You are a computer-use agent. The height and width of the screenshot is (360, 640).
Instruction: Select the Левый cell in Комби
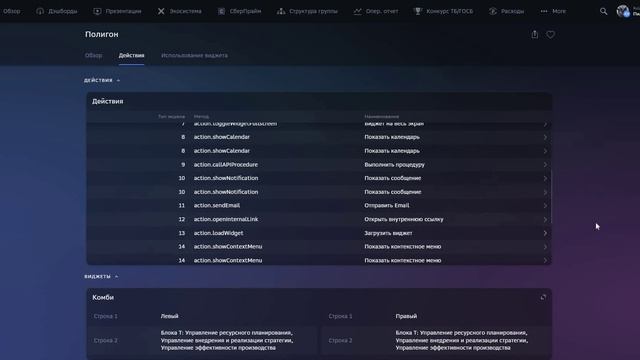(169, 316)
